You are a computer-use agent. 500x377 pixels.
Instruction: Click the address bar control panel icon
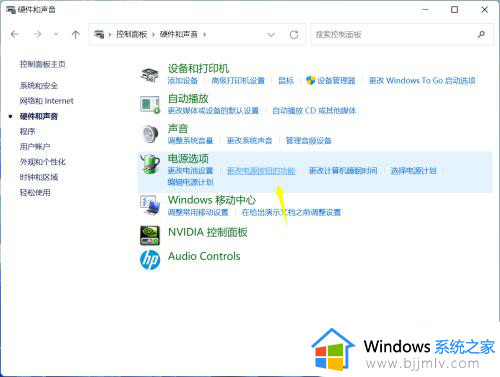click(x=99, y=34)
